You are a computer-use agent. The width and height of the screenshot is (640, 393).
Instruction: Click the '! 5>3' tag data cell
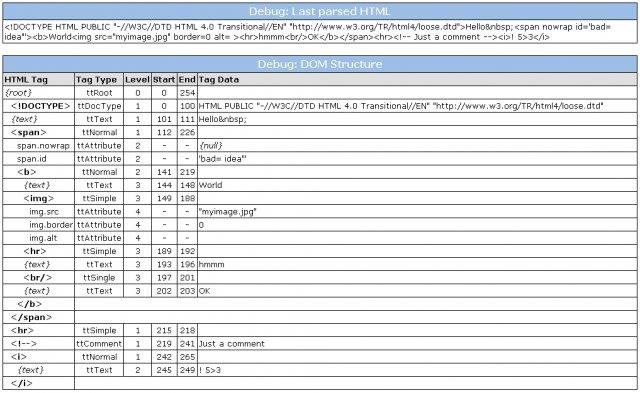coord(417,370)
